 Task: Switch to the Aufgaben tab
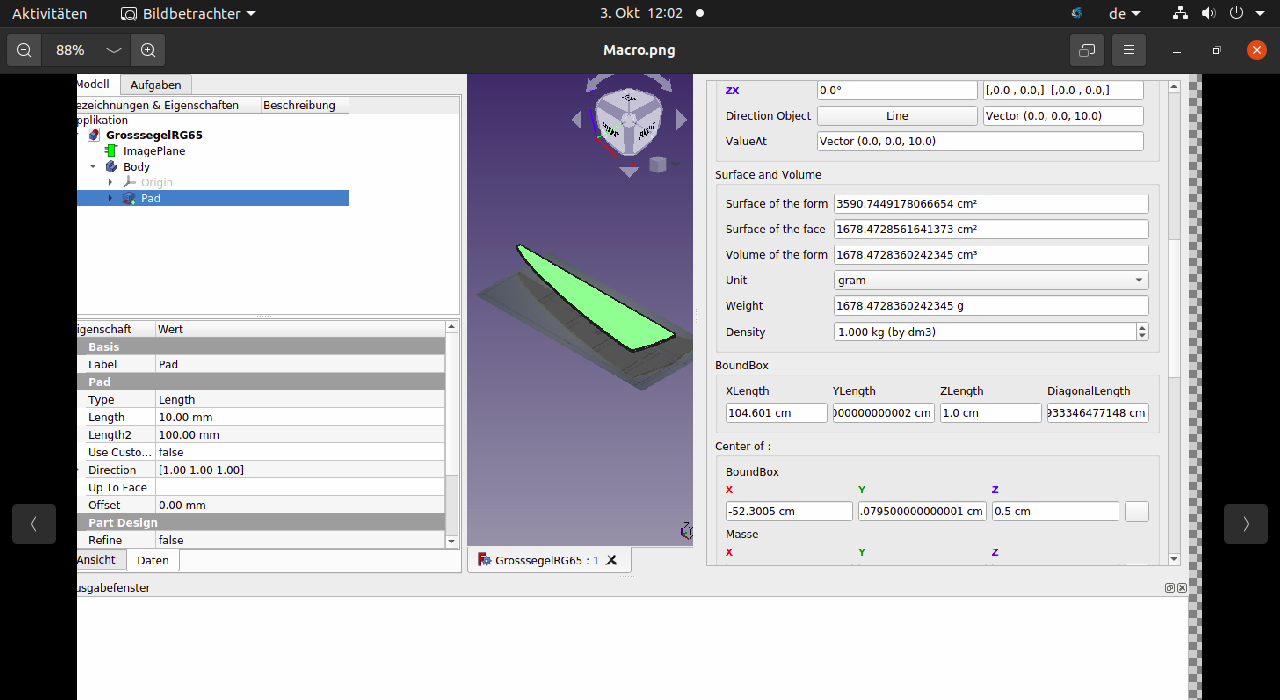156,85
